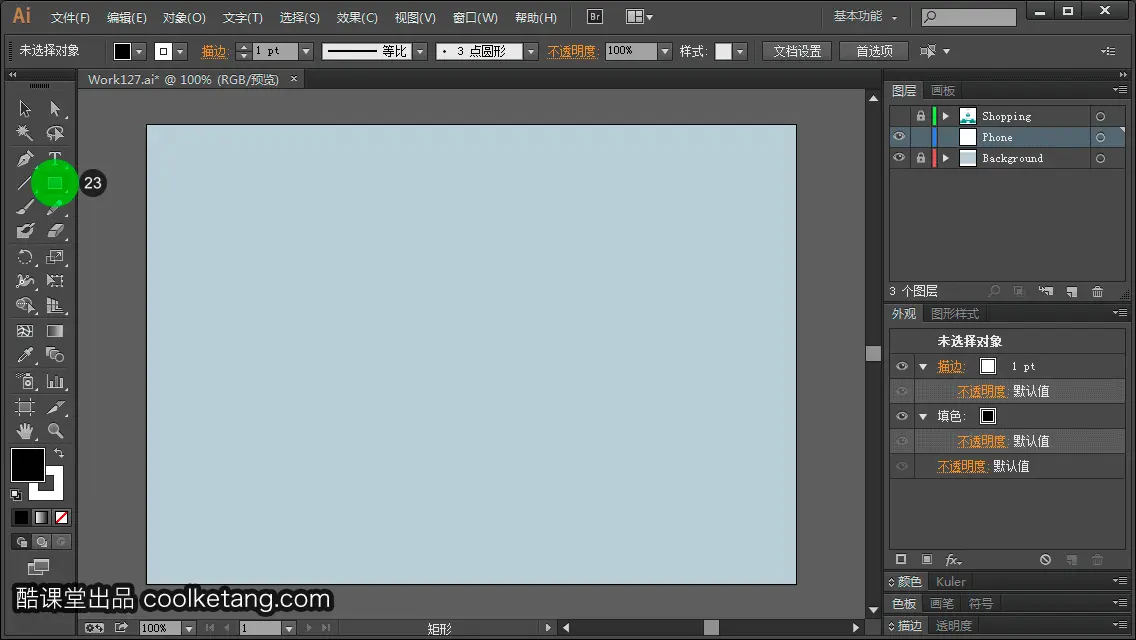Open Adobe Bridge via Br icon
1136x640 pixels.
point(595,17)
